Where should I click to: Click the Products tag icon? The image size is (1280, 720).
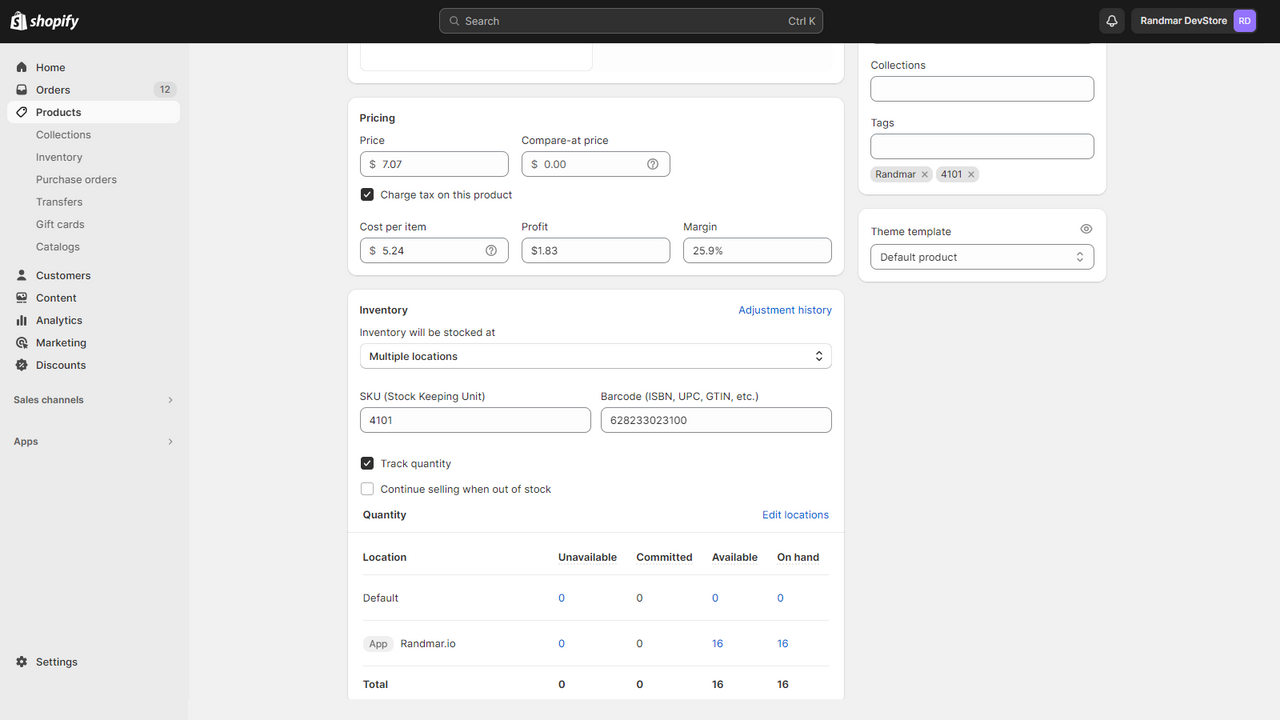22,112
